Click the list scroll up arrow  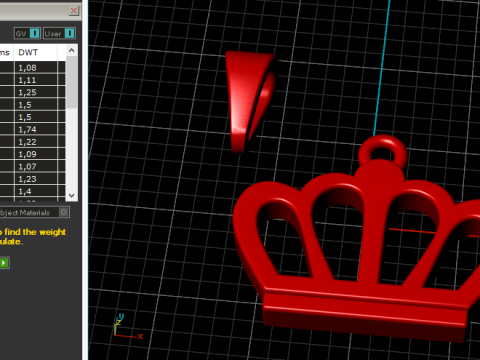tap(71, 50)
